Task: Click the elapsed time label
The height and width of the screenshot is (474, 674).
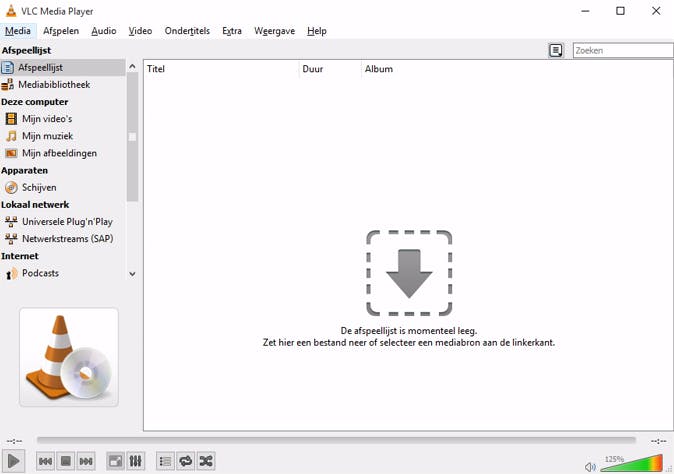Action: 14,441
